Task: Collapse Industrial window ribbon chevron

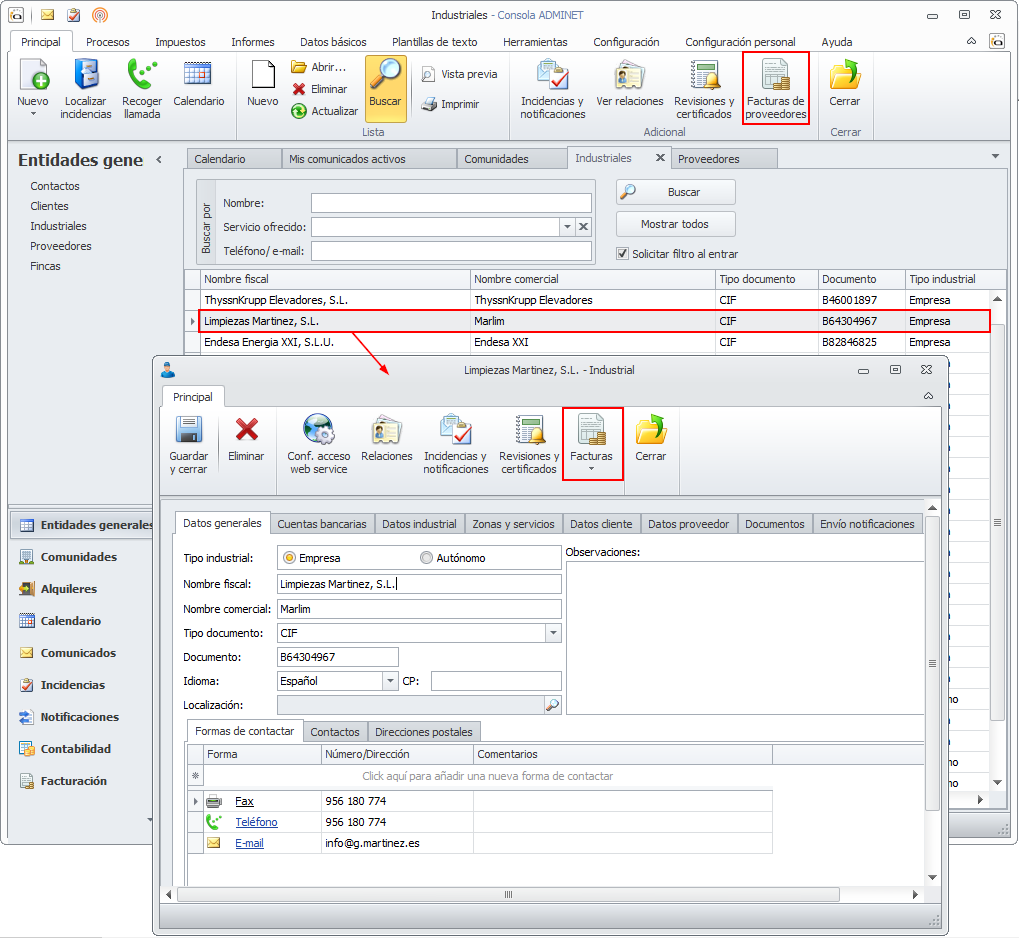Action: 928,396
